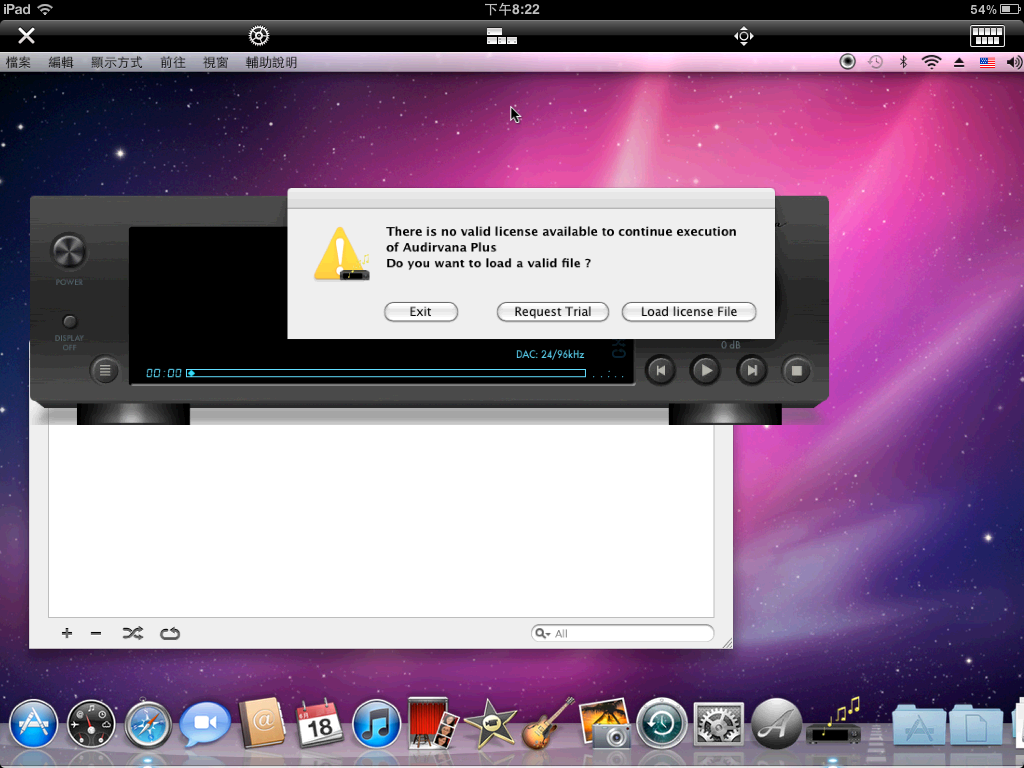The image size is (1024, 768).
Task: Open iChat from the Dock
Action: point(204,724)
